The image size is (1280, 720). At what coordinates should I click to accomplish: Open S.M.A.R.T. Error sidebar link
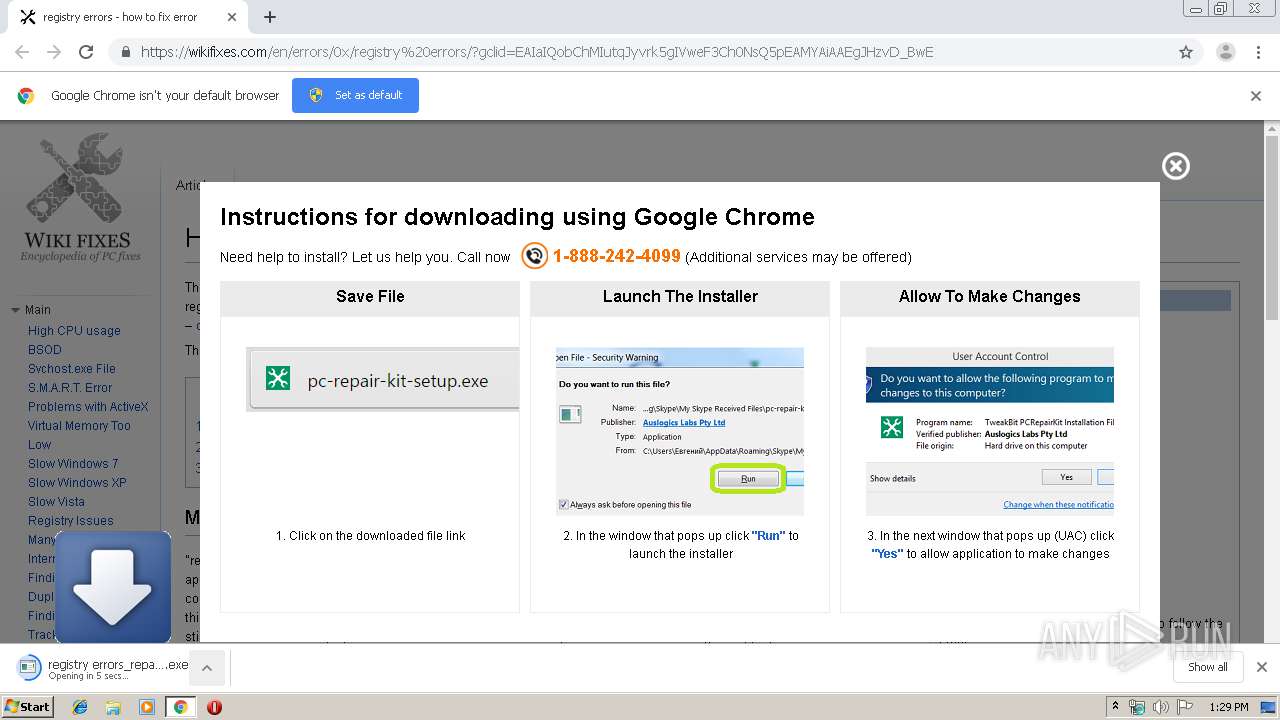pyautogui.click(x=70, y=388)
